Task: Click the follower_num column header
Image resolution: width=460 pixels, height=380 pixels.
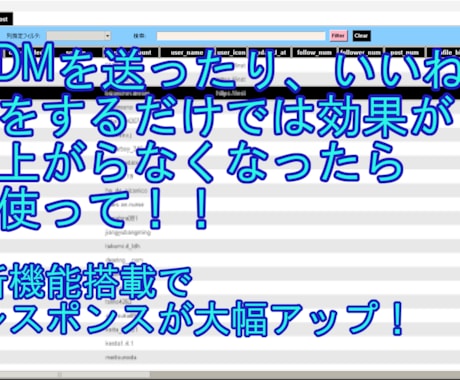Action: [361, 52]
